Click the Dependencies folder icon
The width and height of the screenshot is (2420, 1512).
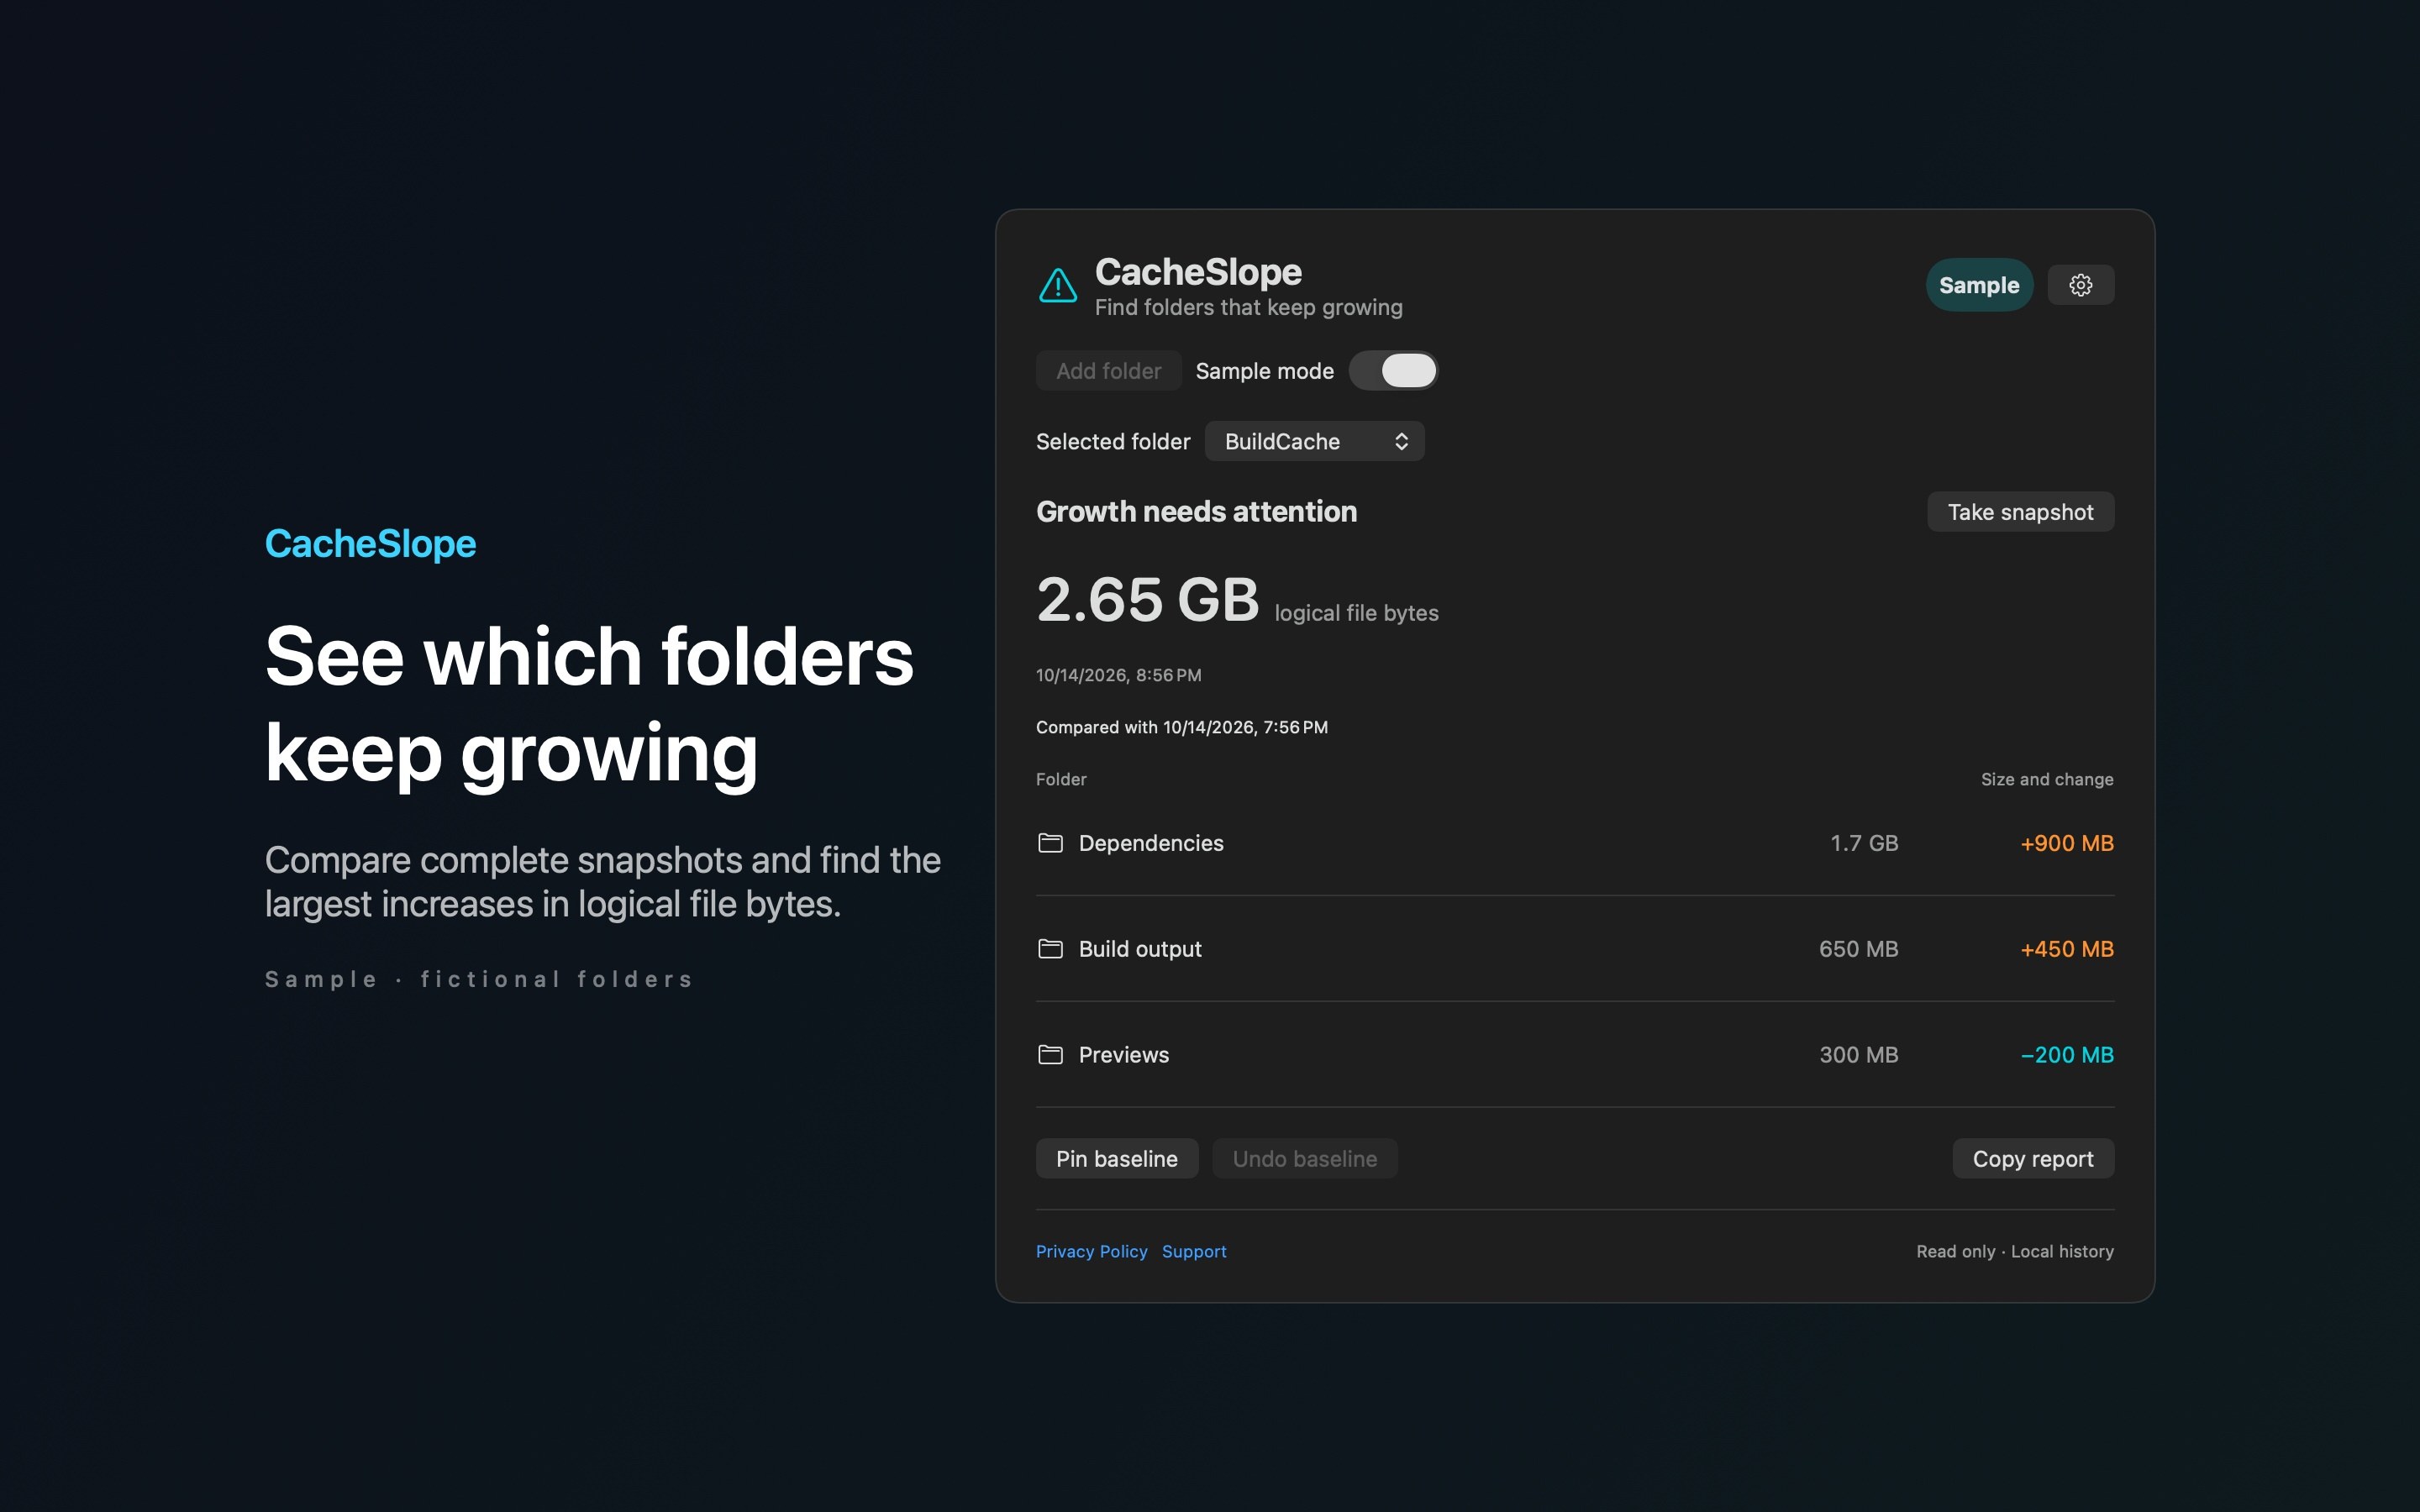click(1050, 843)
